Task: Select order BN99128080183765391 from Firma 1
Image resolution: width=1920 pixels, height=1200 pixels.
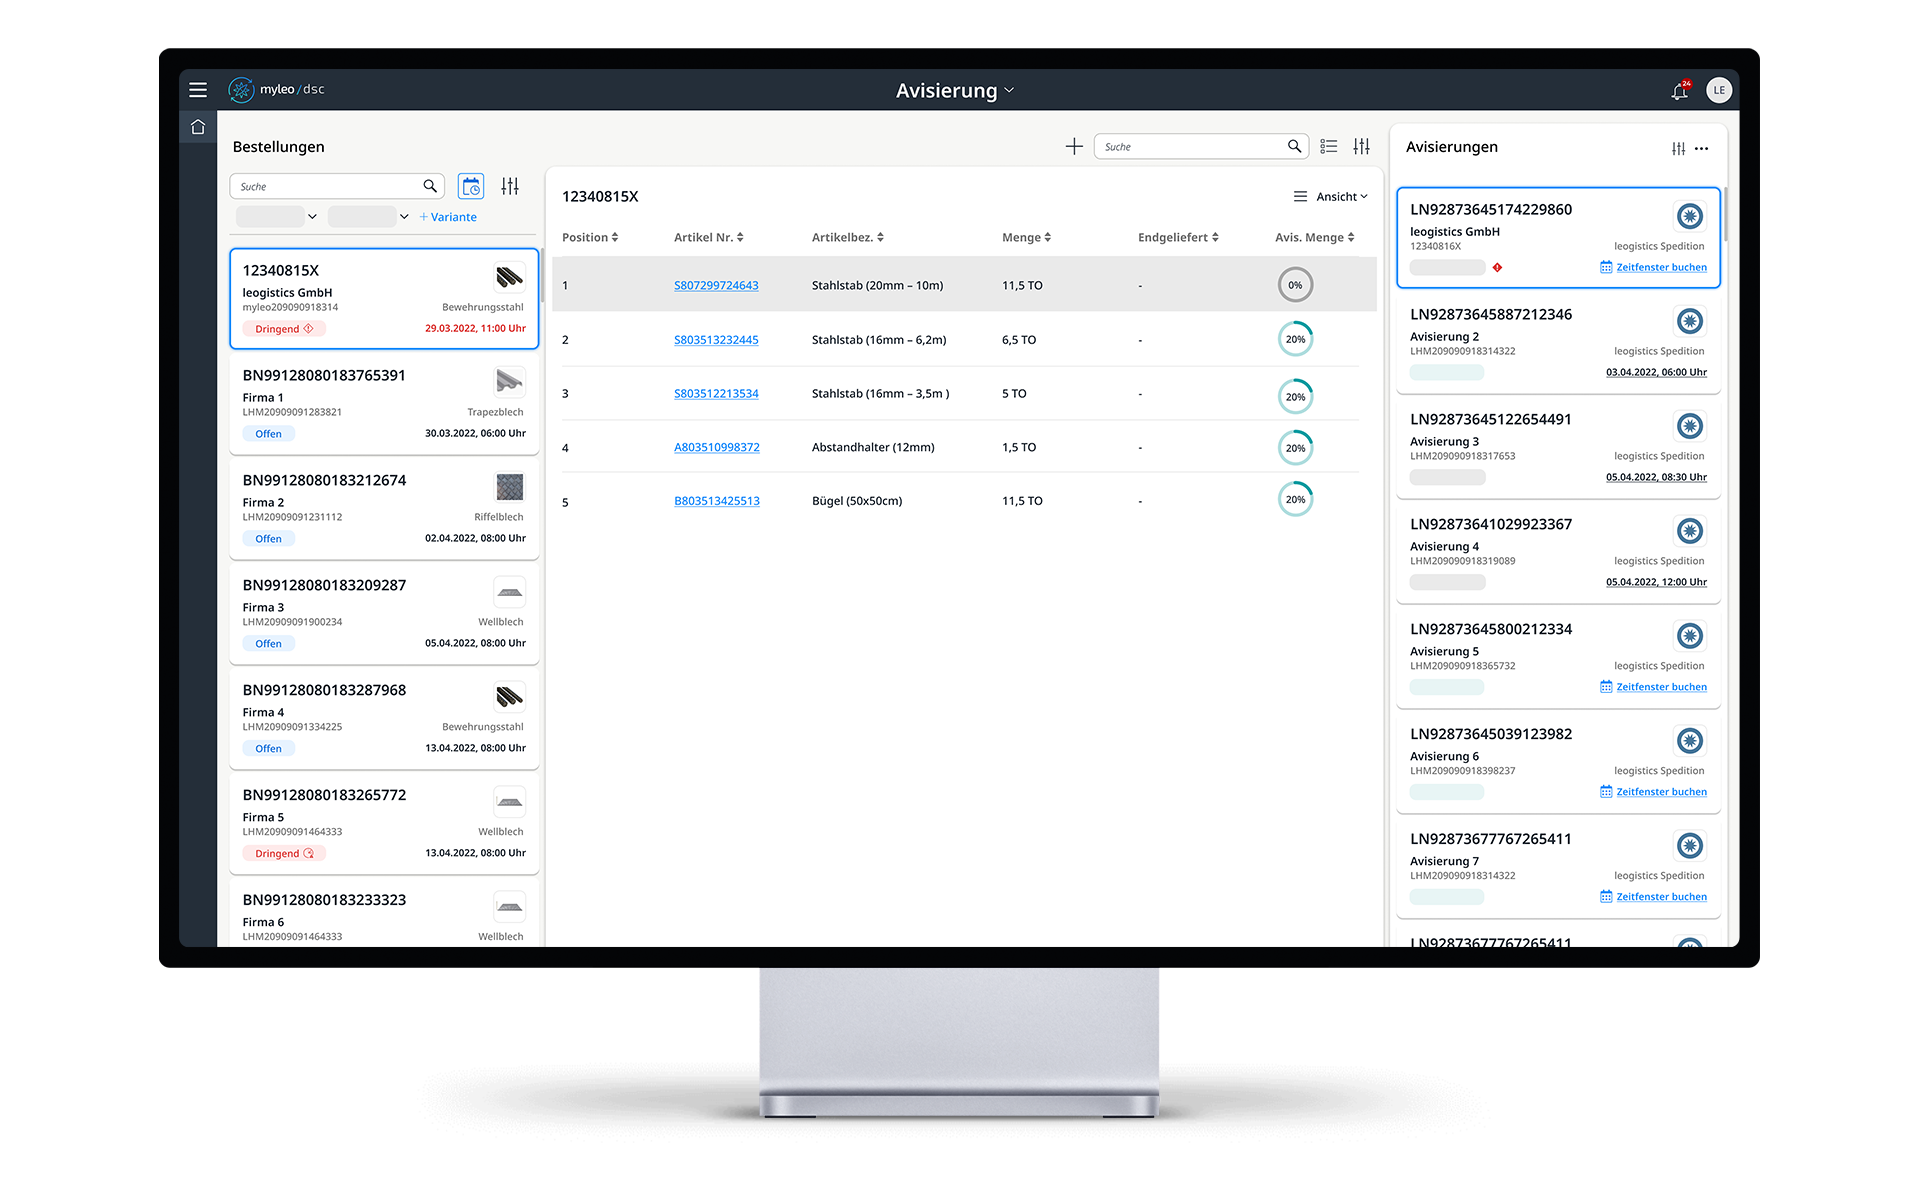Action: (x=384, y=403)
